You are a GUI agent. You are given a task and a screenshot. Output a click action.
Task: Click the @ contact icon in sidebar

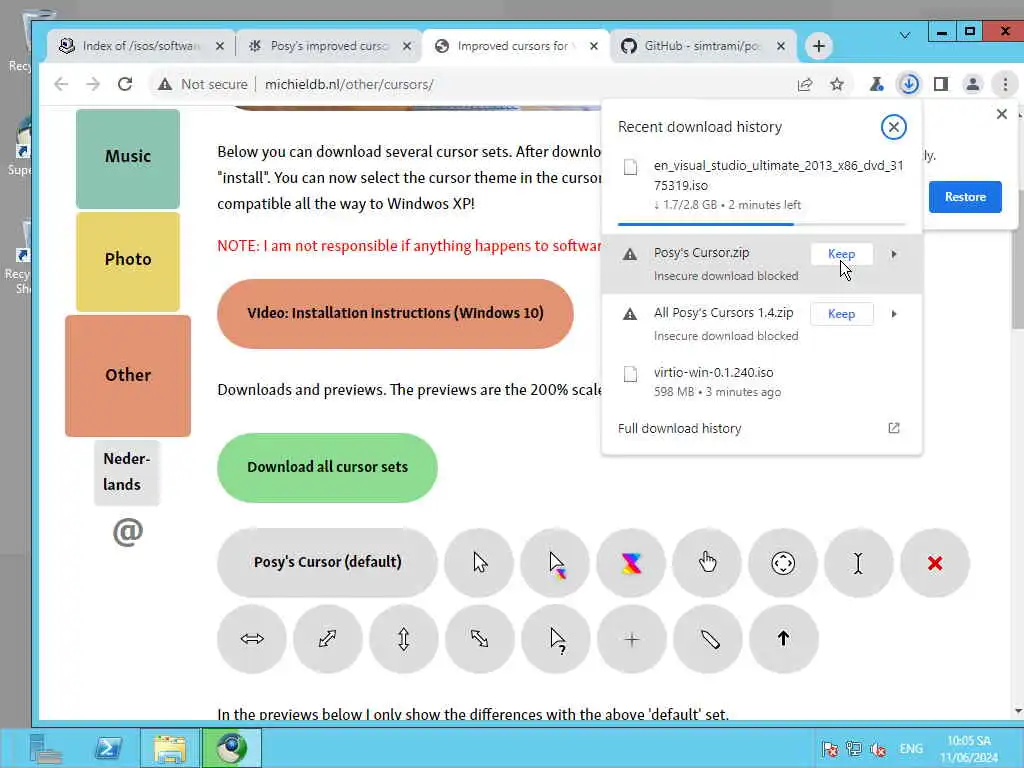coord(128,532)
